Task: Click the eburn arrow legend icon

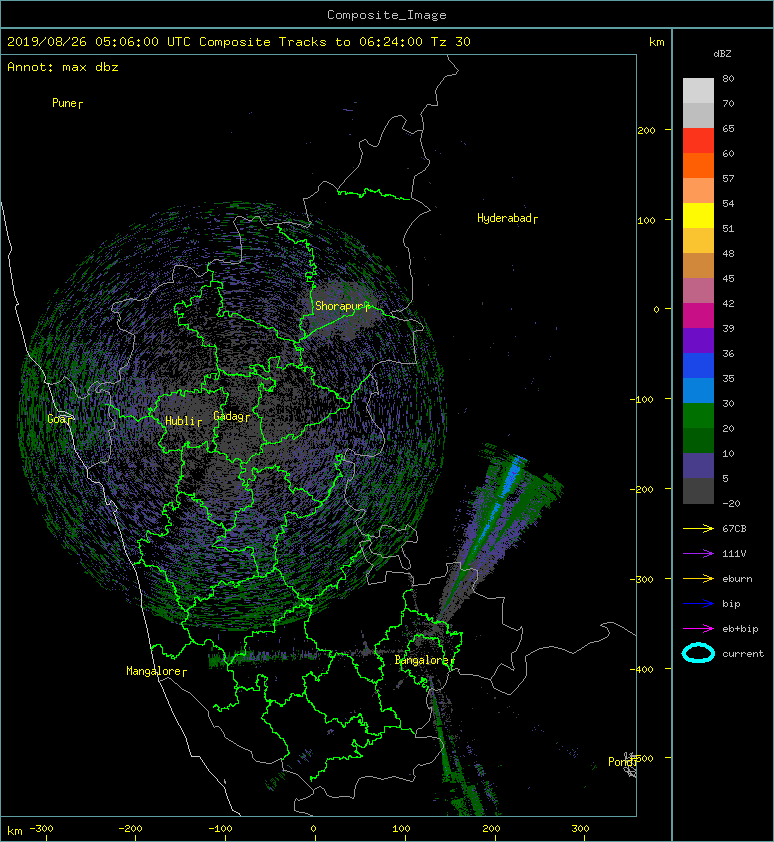Action: pos(698,578)
